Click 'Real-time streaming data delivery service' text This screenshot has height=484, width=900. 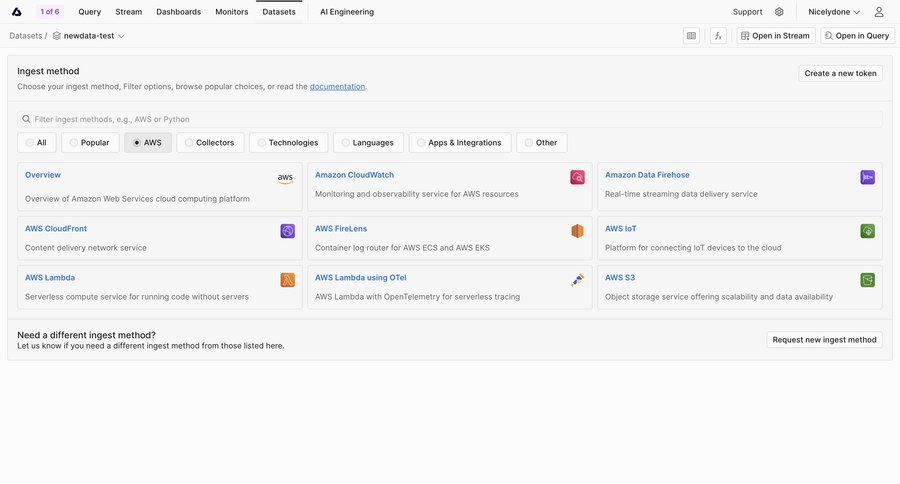pyautogui.click(x=681, y=194)
